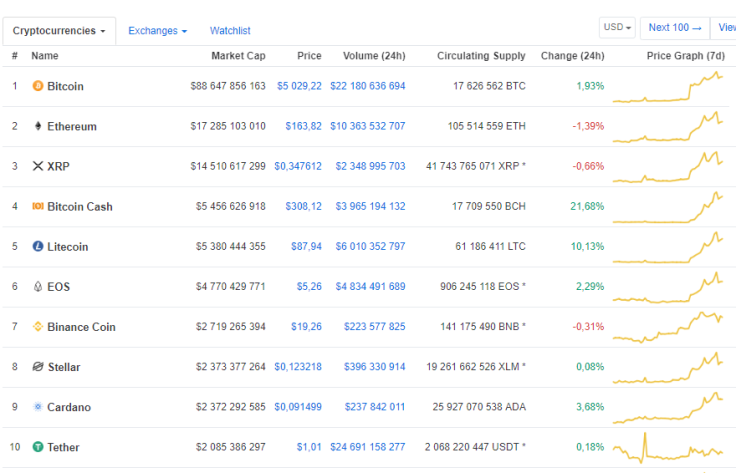
Task: Click Bitcoin market cap $88 647 856 163
Action: point(228,86)
